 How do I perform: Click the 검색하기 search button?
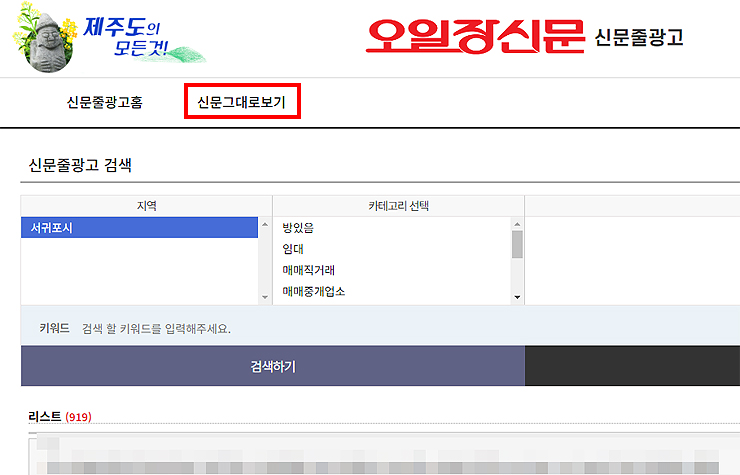tap(273, 366)
